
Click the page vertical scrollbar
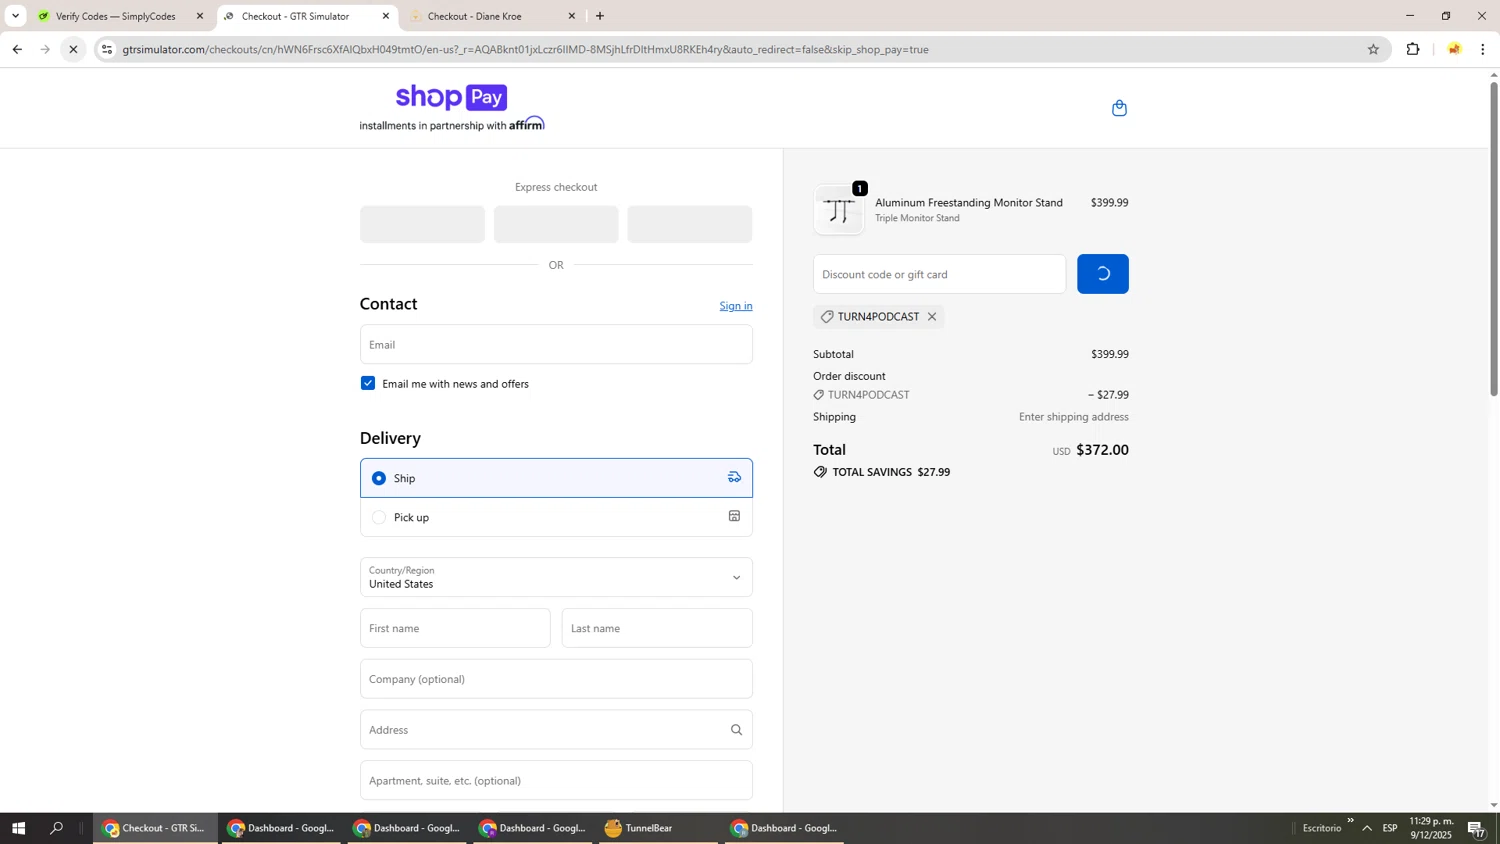(x=1494, y=240)
